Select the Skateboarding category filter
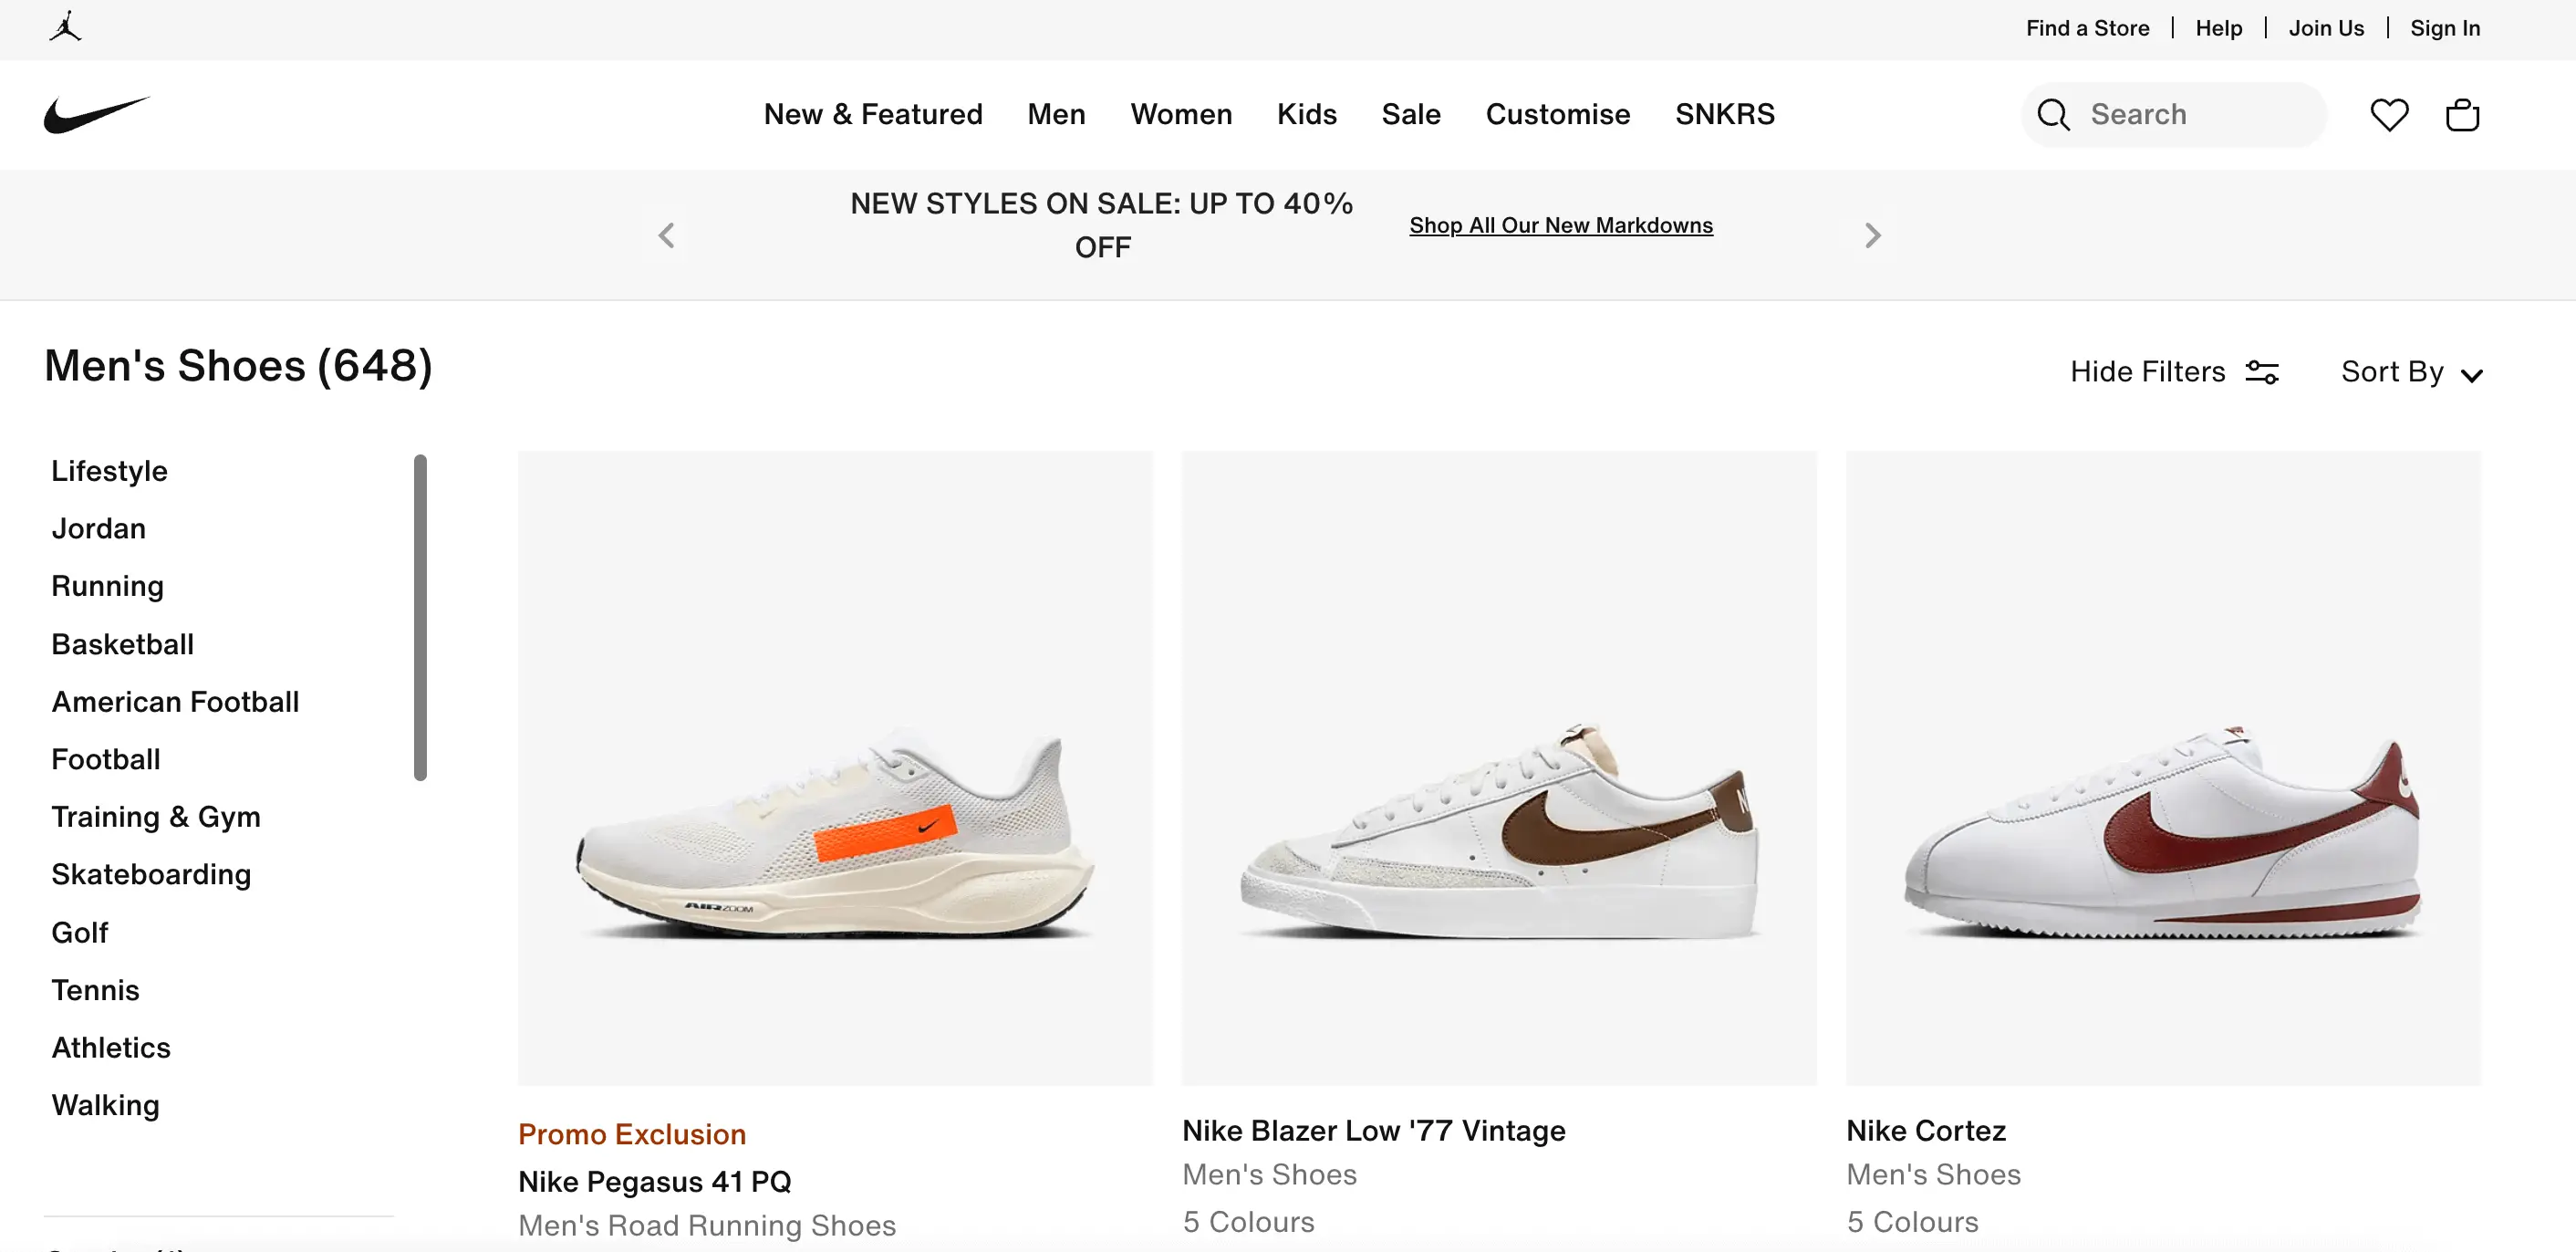 tap(151, 873)
